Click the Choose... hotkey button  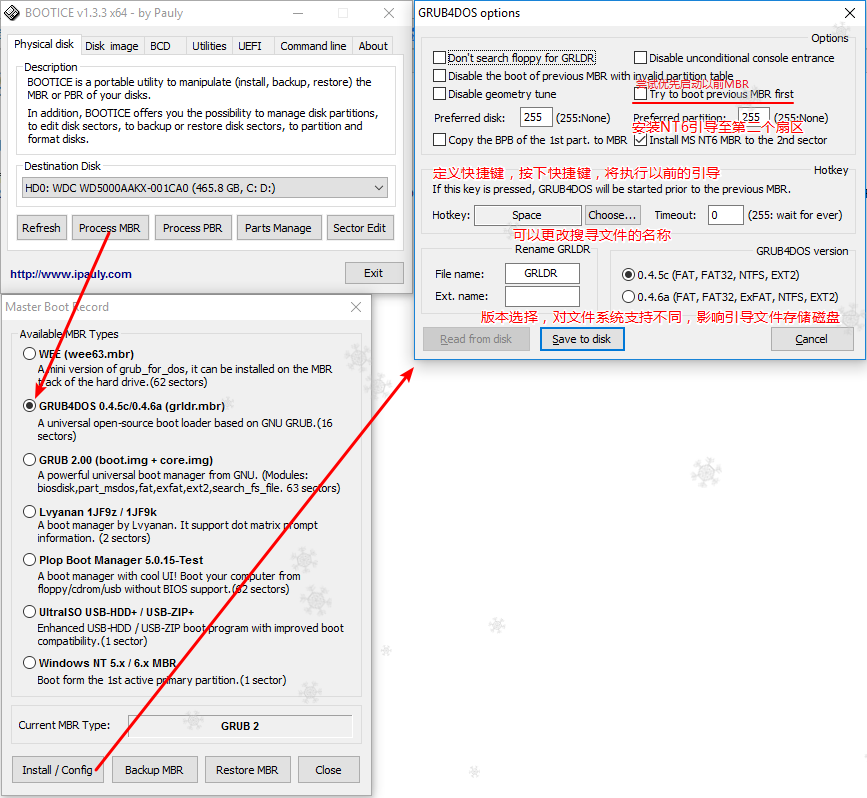pos(613,215)
